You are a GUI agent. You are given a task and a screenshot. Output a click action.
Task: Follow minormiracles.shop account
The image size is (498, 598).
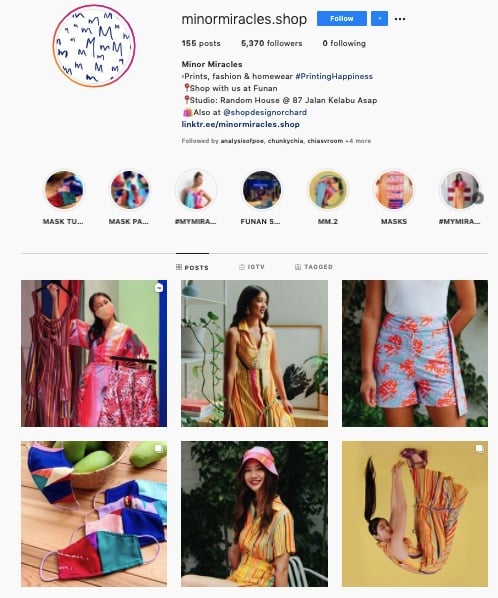[x=342, y=18]
